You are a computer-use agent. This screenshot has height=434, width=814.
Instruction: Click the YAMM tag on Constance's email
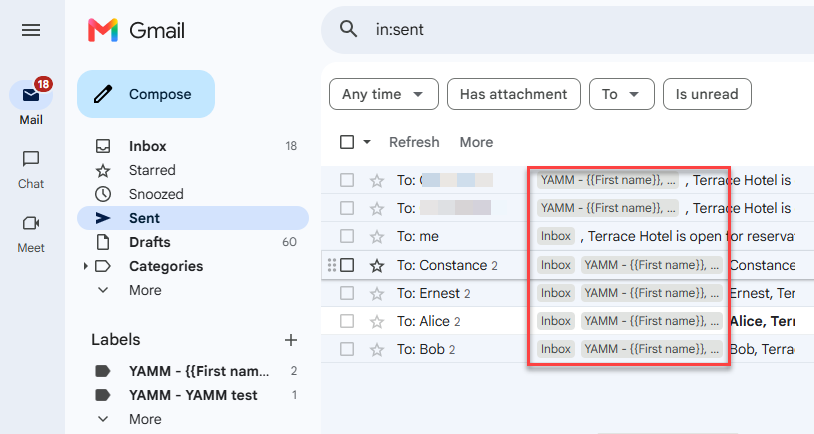click(652, 265)
